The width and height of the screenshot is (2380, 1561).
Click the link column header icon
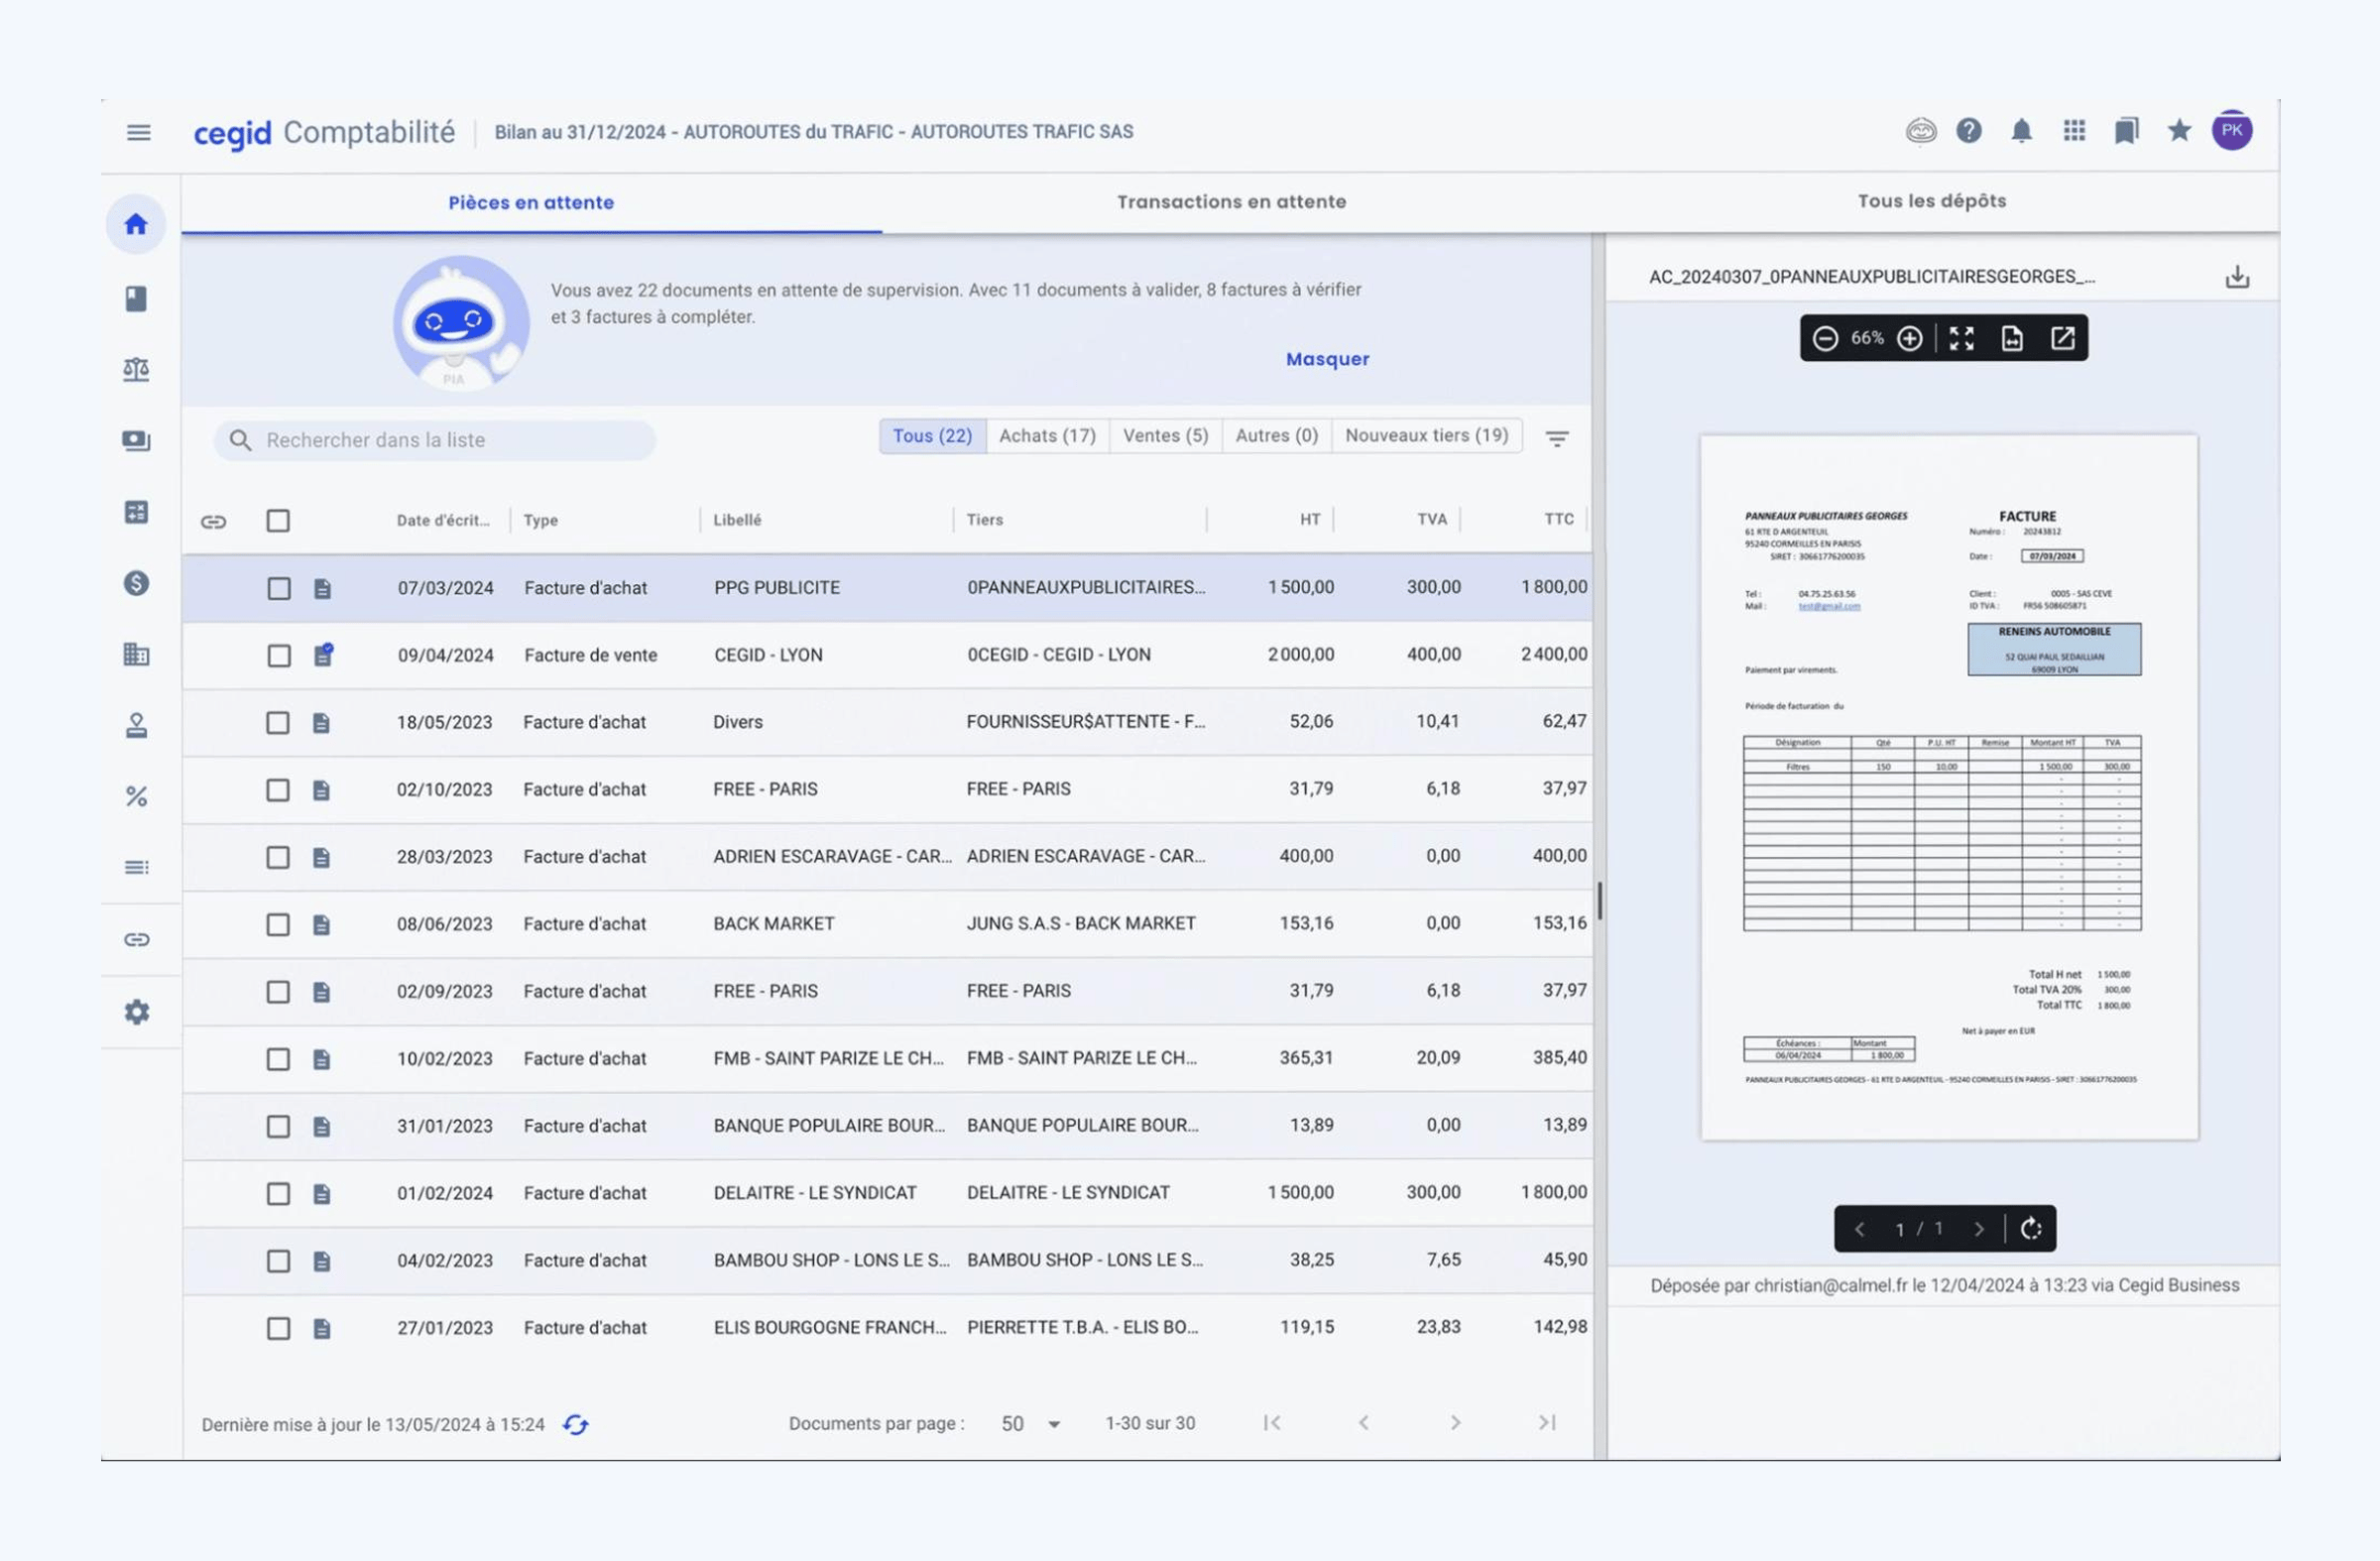[213, 521]
